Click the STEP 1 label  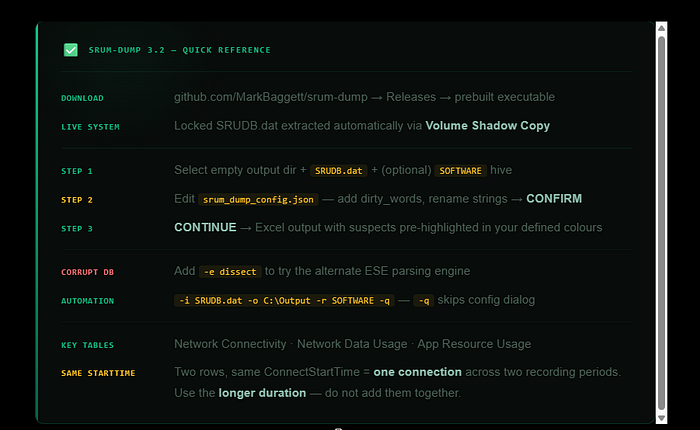pos(77,171)
